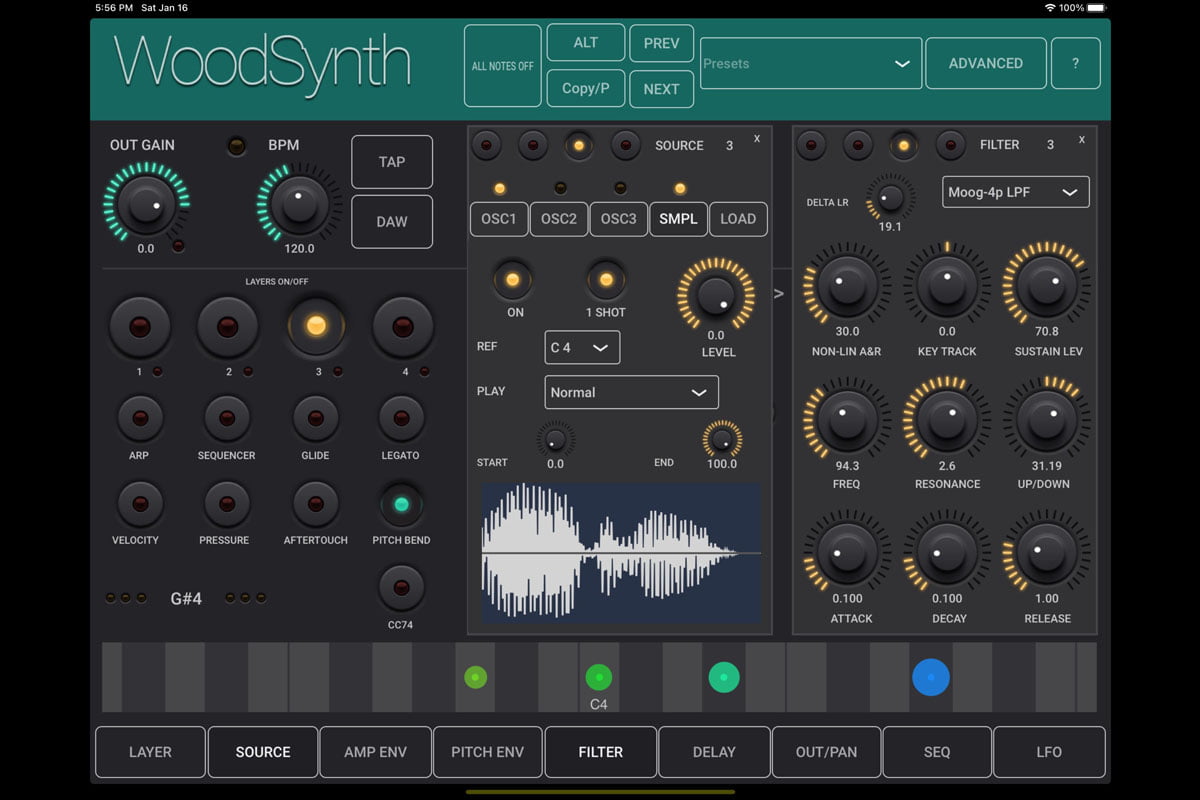Screen dimensions: 1200x800
Task: Click the small LED beside OUT GAIN label
Action: [237, 146]
